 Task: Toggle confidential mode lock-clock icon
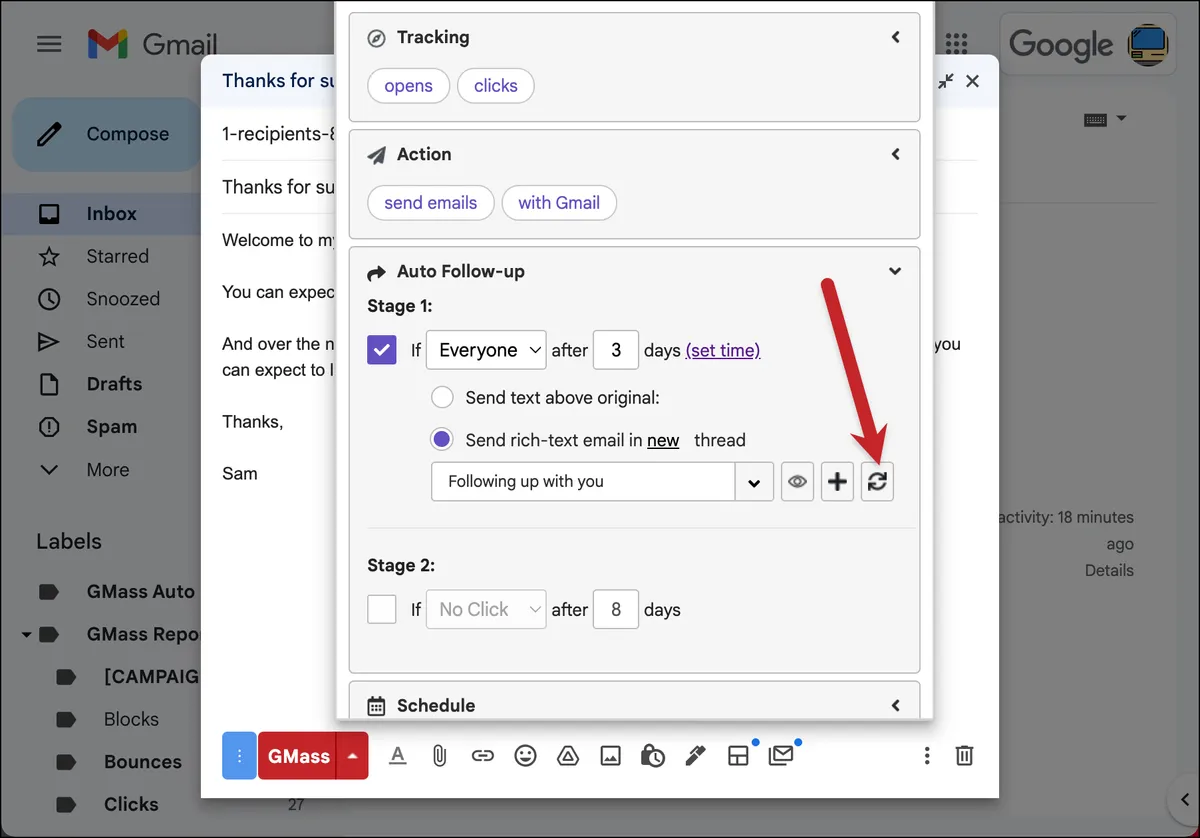click(652, 756)
